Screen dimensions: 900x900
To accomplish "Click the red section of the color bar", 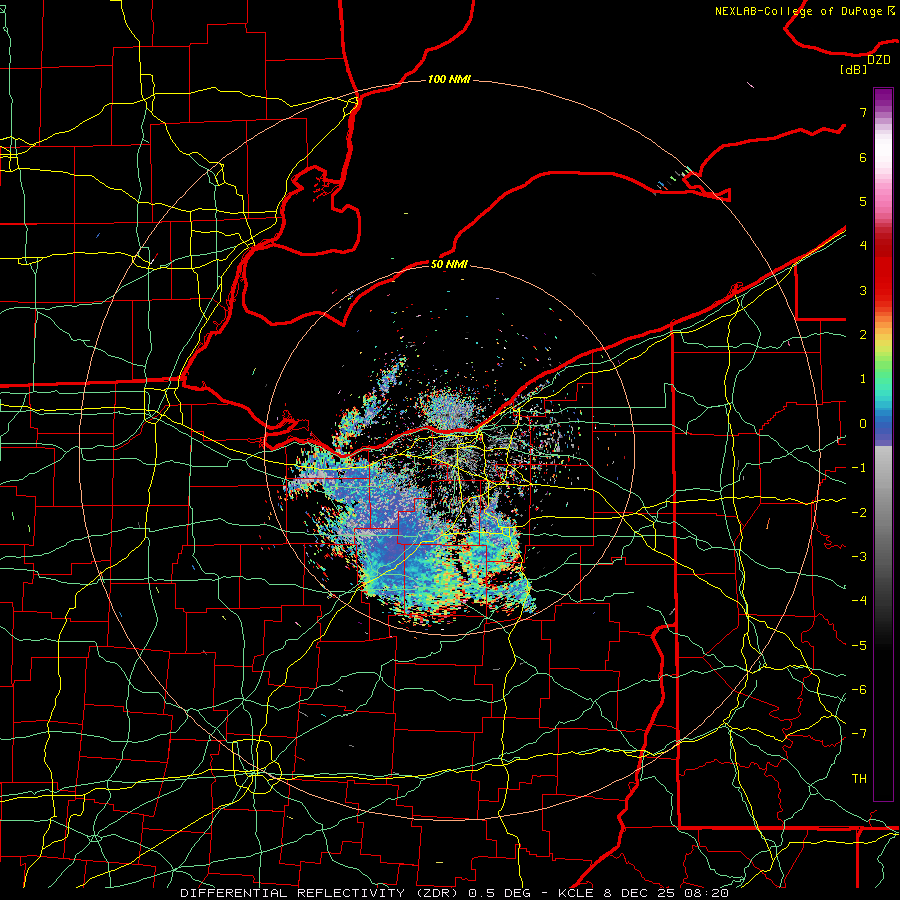I will (x=883, y=270).
